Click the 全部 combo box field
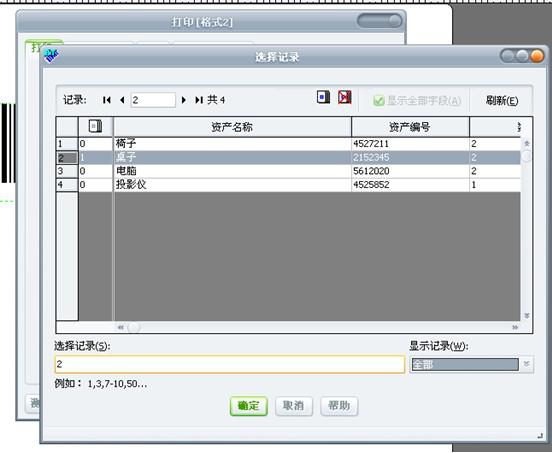Viewport: 552px width, 453px height. point(465,364)
